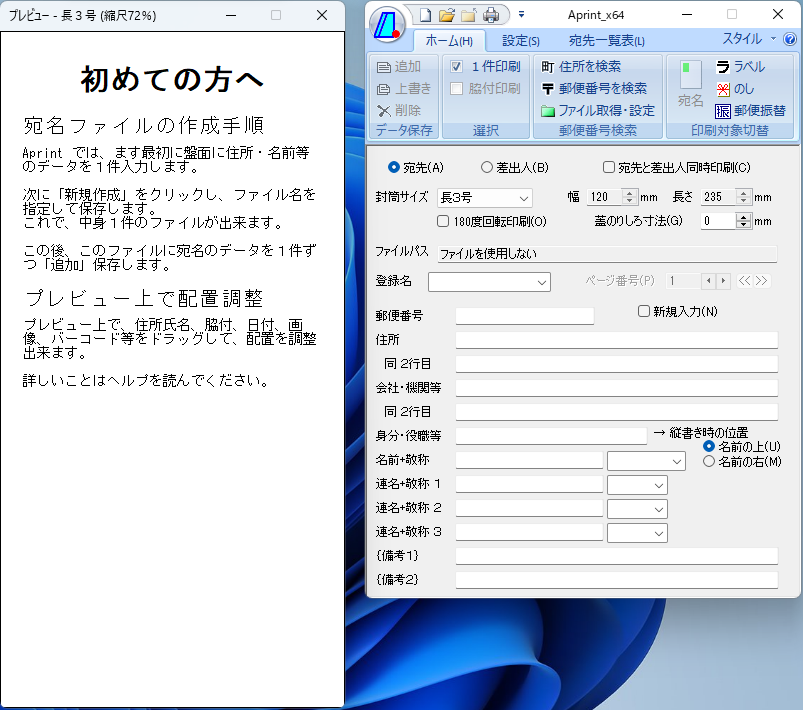Click the {備考2} input field
The width and height of the screenshot is (803, 710).
point(617,580)
